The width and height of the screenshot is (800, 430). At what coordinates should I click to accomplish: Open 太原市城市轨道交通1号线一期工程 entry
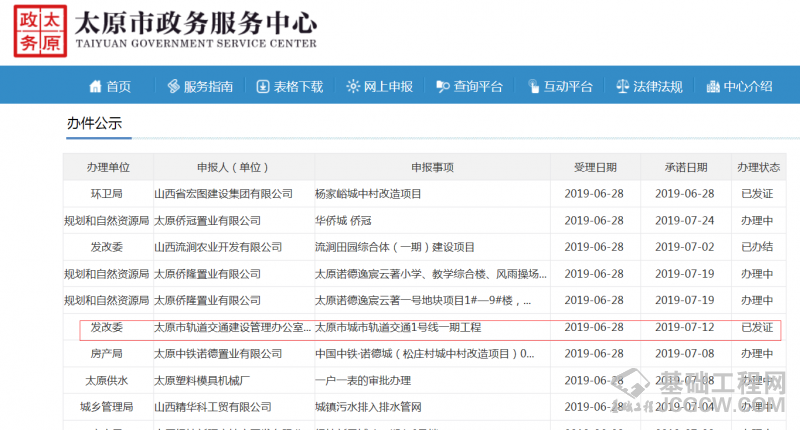398,327
